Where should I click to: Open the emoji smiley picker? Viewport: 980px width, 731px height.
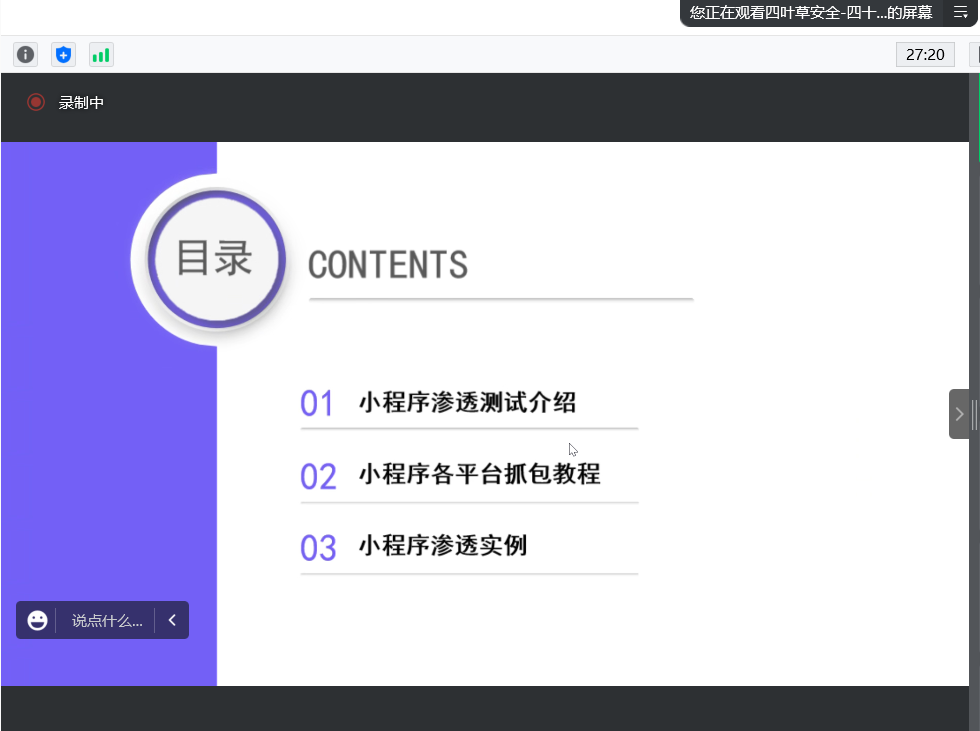(x=38, y=620)
